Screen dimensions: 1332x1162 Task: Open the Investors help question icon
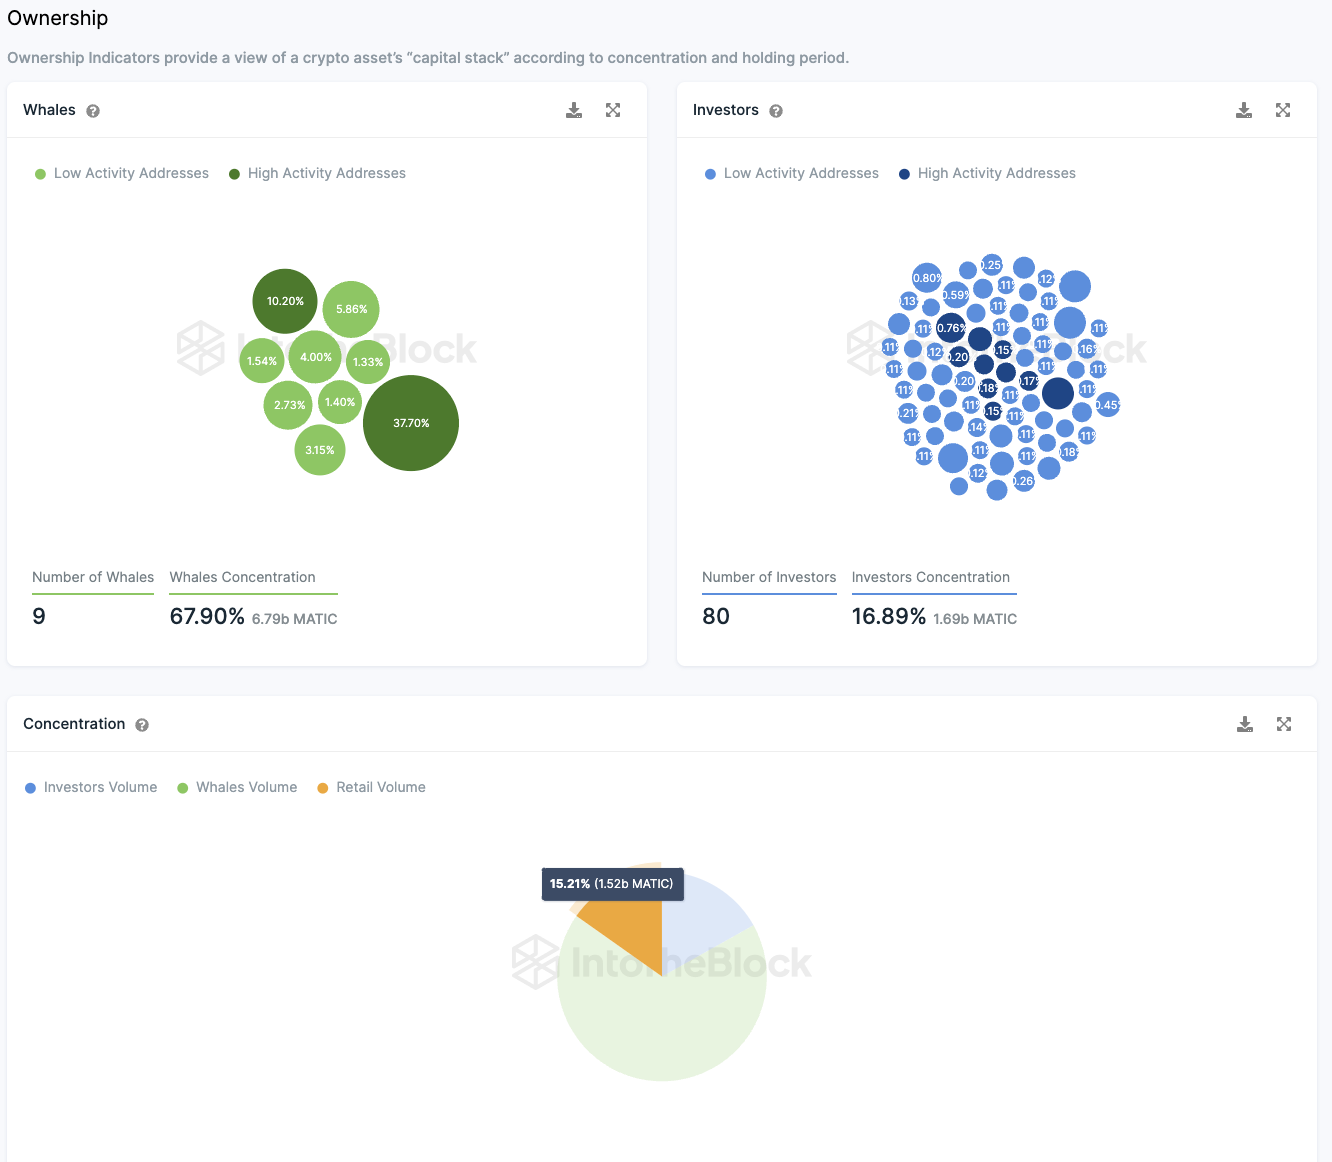pos(776,111)
